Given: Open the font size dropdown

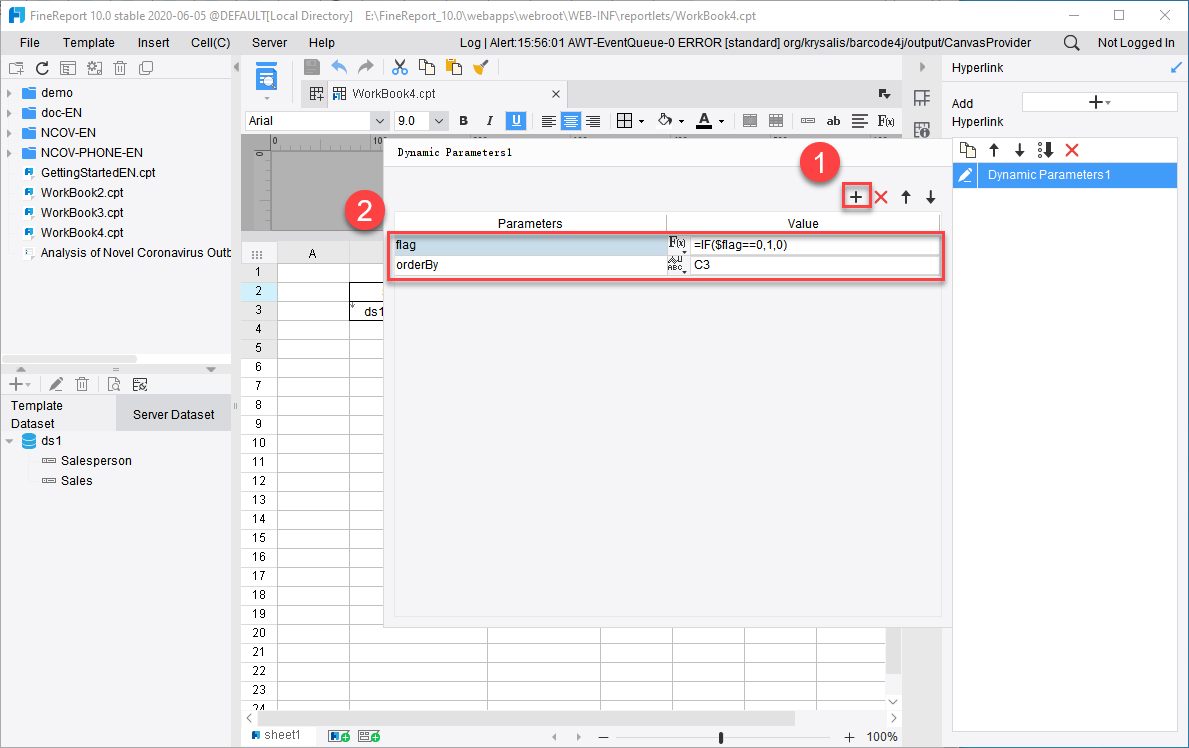Looking at the screenshot, I should 438,120.
